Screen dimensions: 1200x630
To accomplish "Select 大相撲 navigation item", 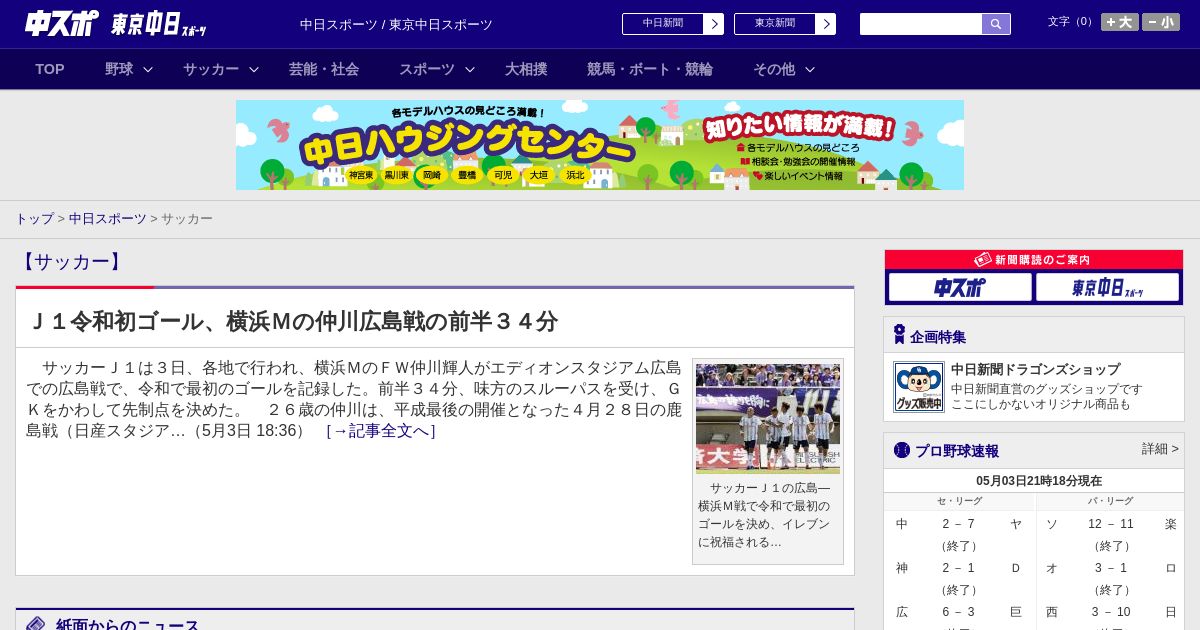I will coord(526,69).
